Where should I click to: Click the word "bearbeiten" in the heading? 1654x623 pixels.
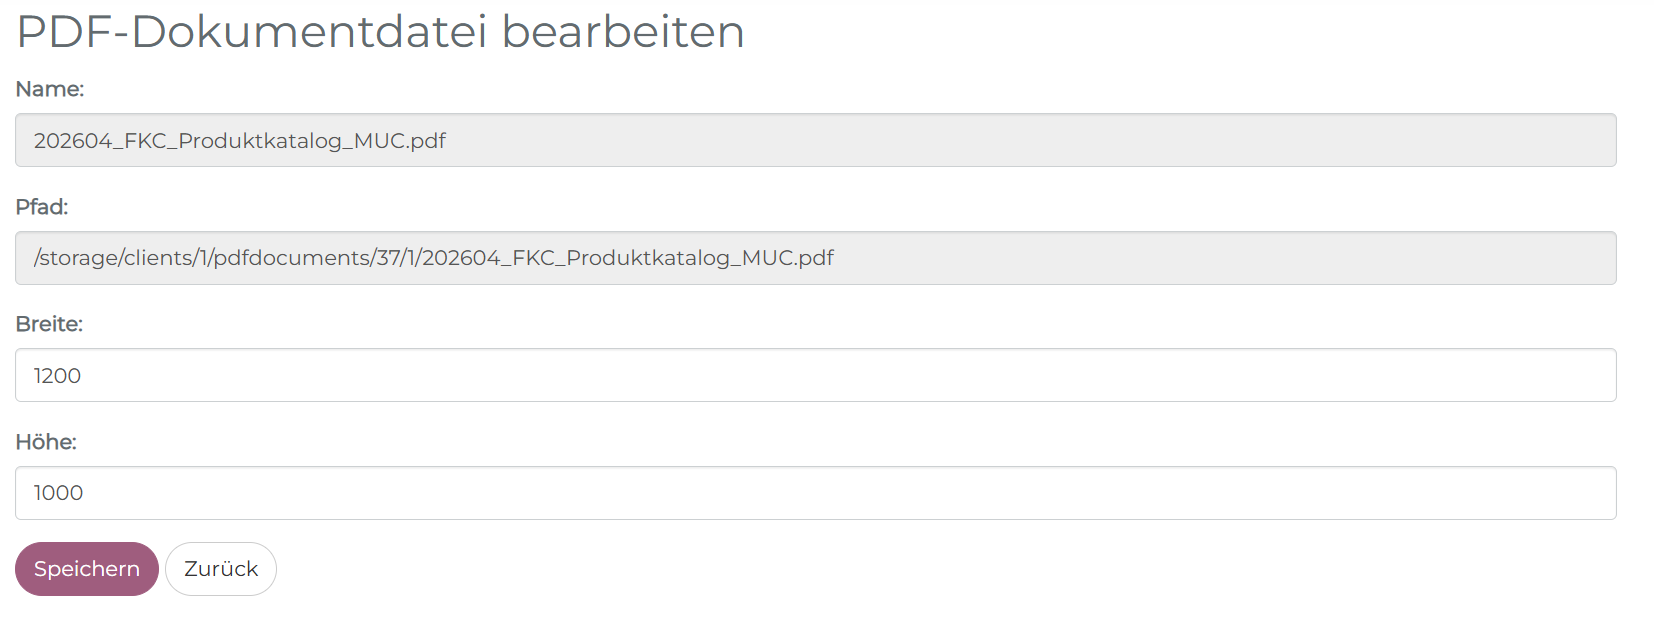[623, 31]
